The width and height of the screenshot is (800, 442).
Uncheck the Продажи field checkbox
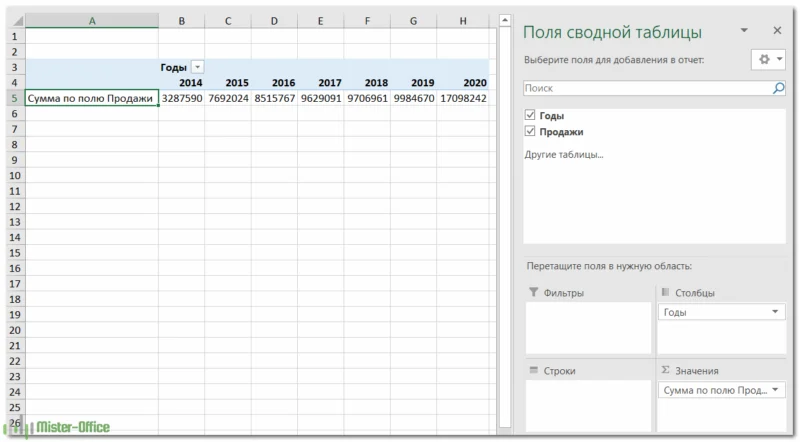coord(530,132)
